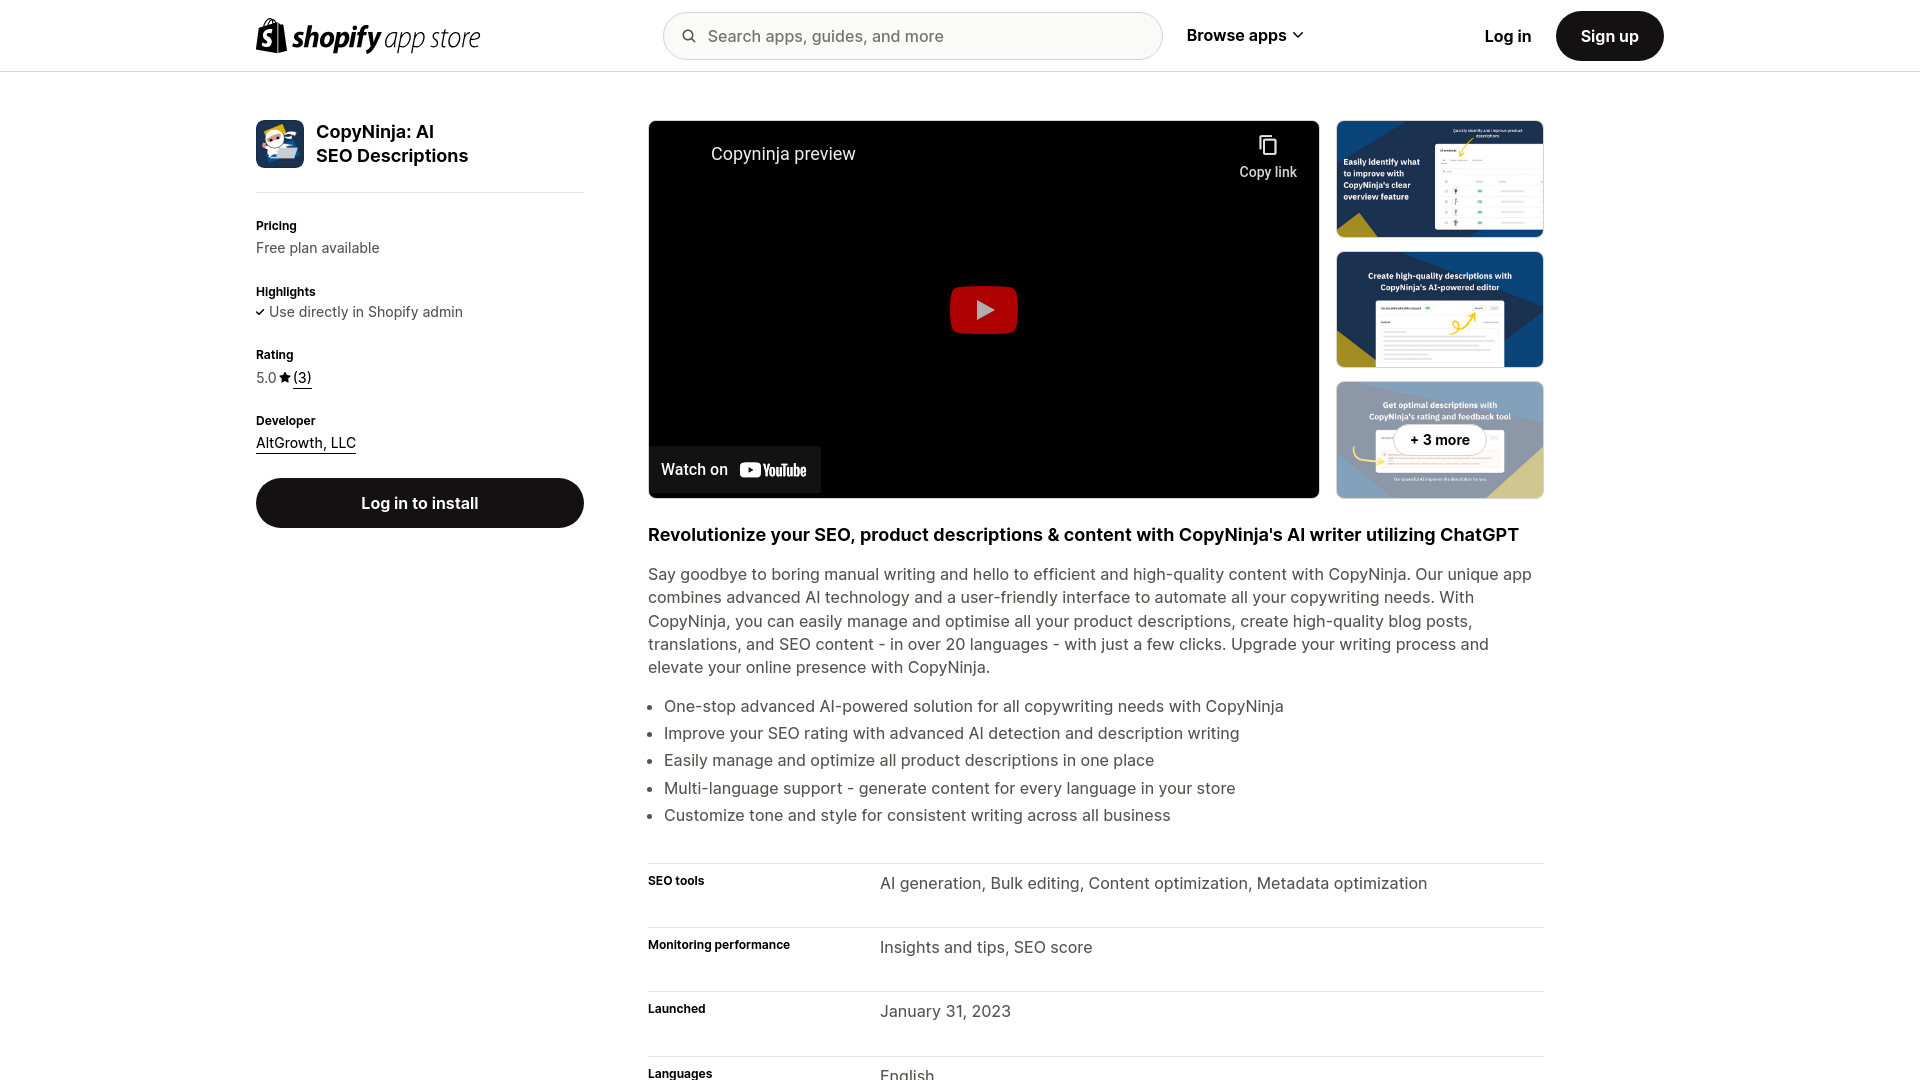Play the Copyninja preview video
The height and width of the screenshot is (1080, 1920).
pyautogui.click(x=983, y=310)
